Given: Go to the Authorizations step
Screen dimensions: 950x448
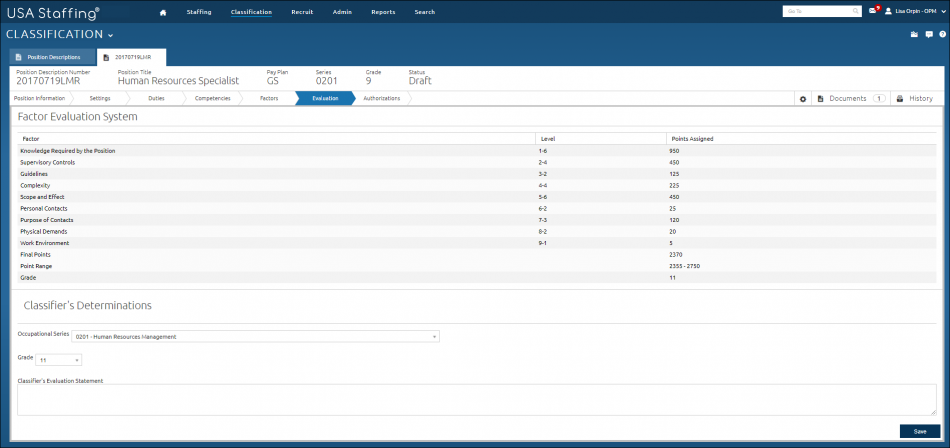Looking at the screenshot, I should pos(382,98).
